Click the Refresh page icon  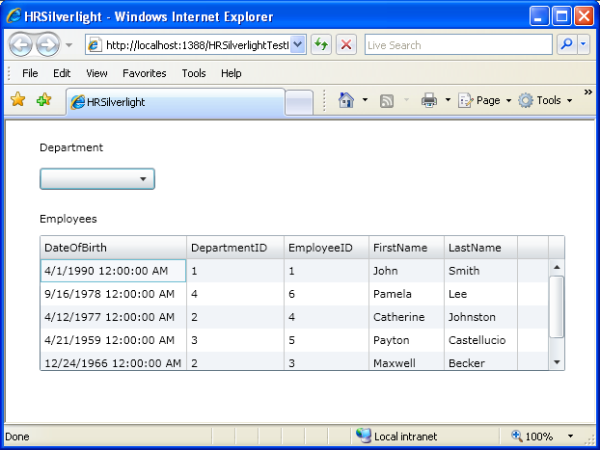[321, 45]
